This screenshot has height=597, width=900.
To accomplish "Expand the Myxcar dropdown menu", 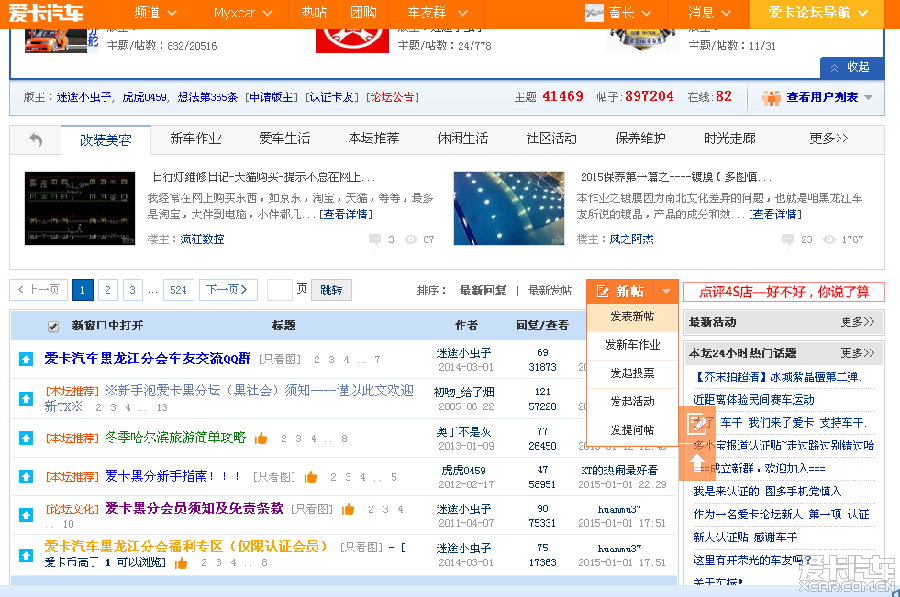I will [x=243, y=13].
